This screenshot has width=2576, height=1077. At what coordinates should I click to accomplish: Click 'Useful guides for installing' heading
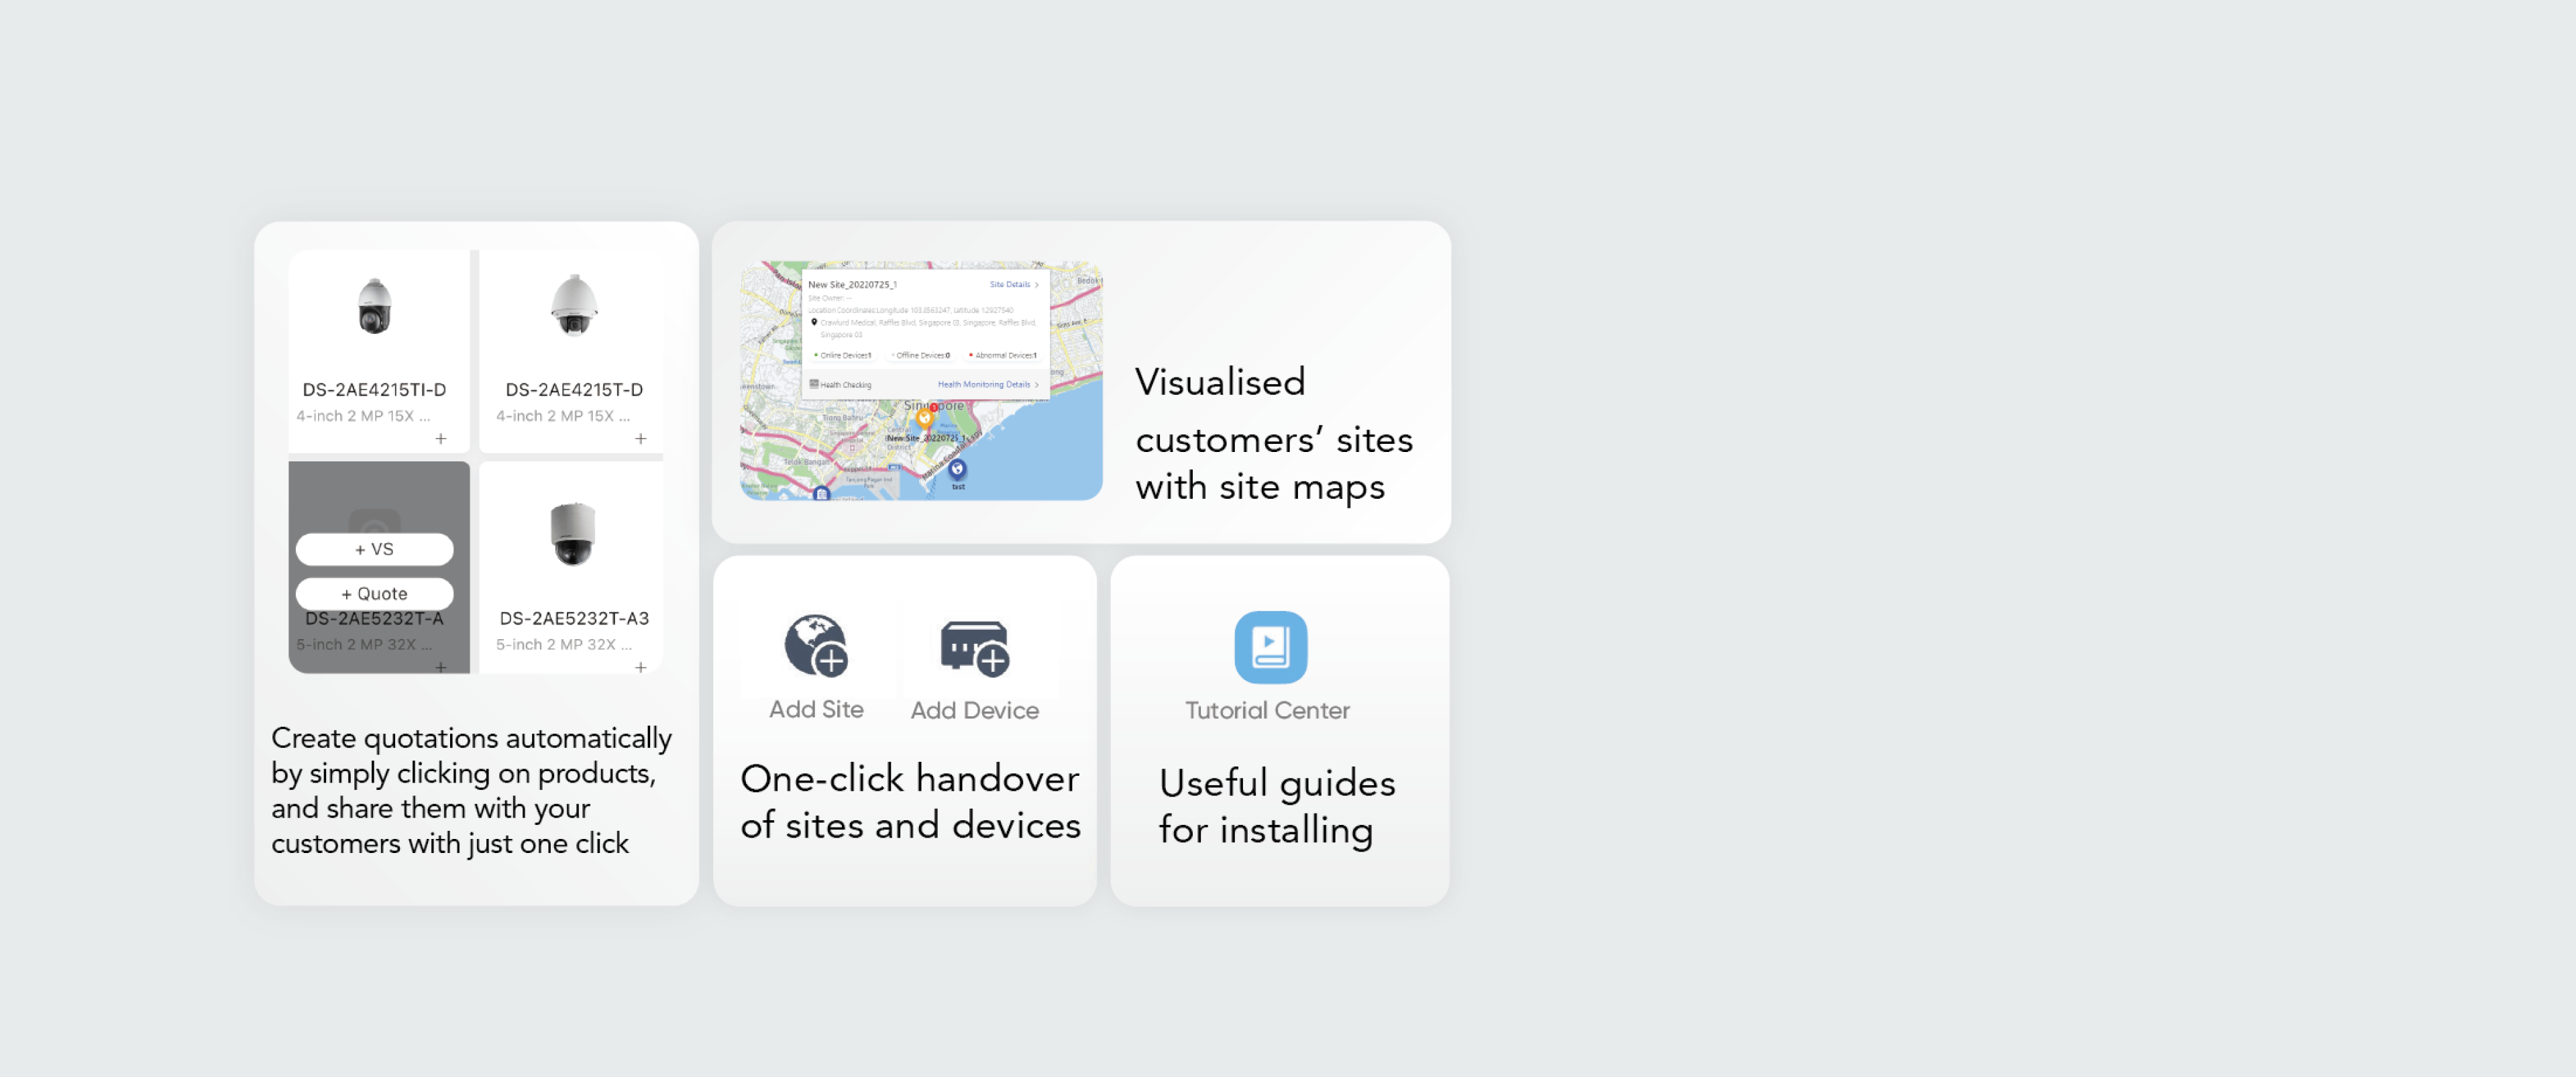1277,806
